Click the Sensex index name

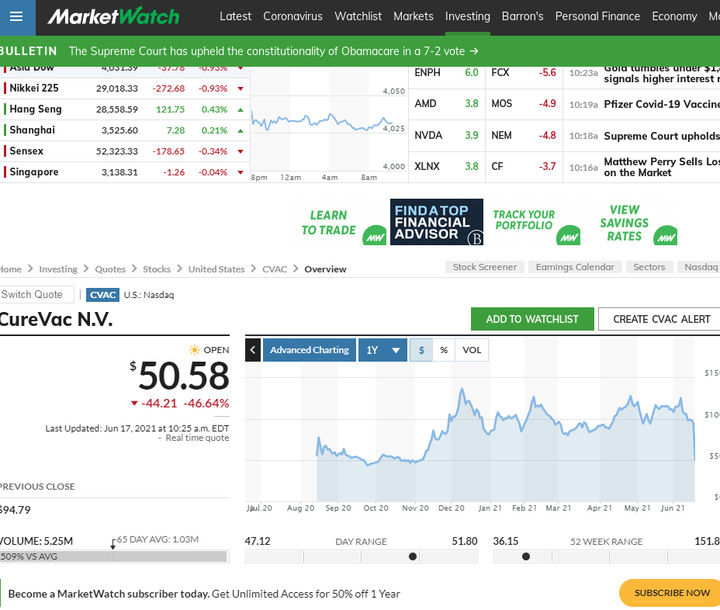[x=26, y=151]
